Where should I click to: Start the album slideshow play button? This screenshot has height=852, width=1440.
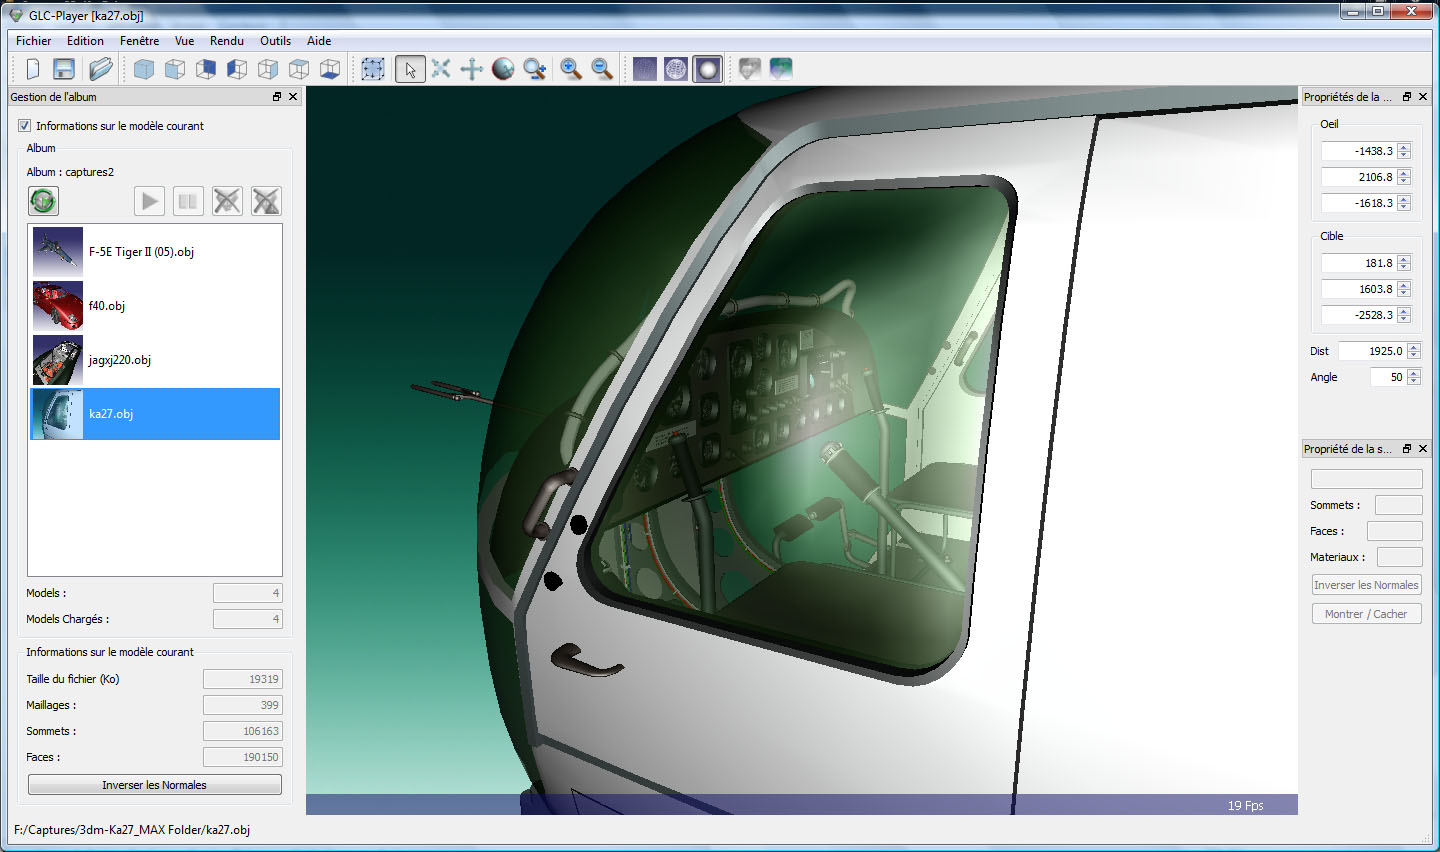(149, 201)
